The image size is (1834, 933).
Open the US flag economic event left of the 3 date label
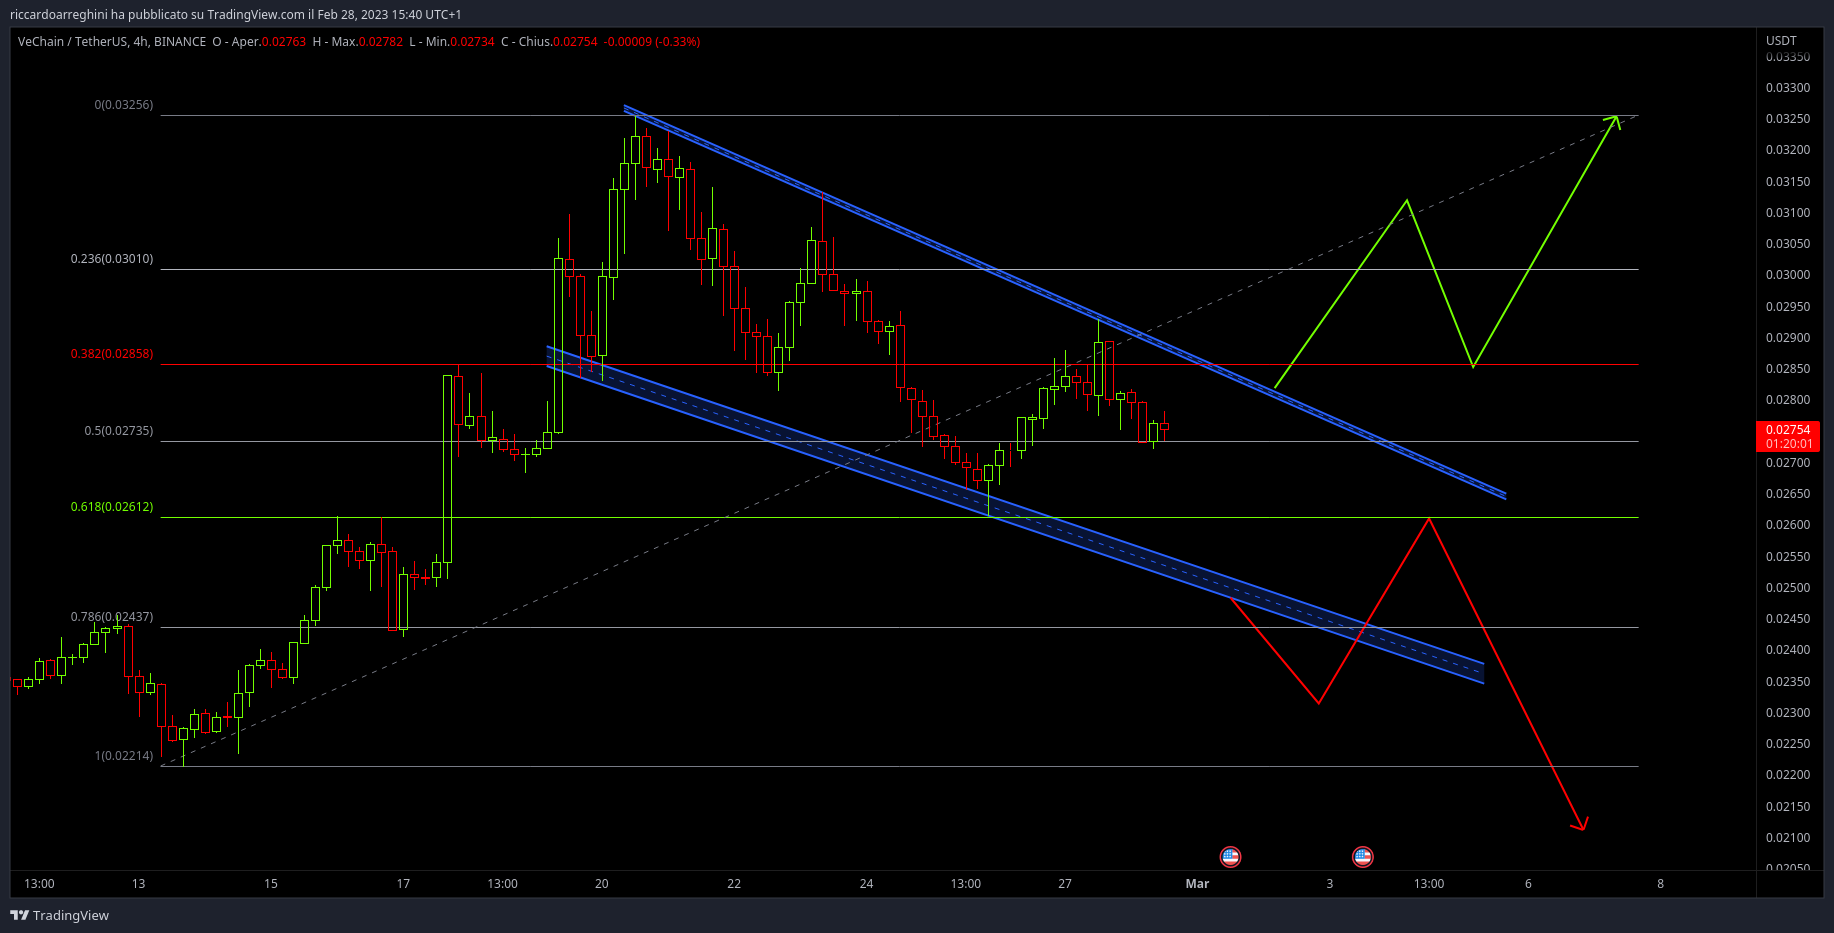1230,856
